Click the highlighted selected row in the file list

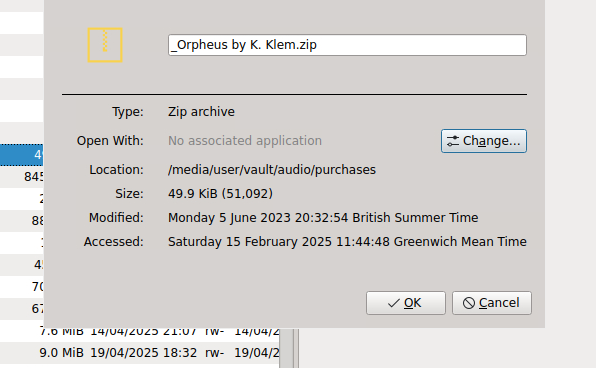tap(22, 155)
